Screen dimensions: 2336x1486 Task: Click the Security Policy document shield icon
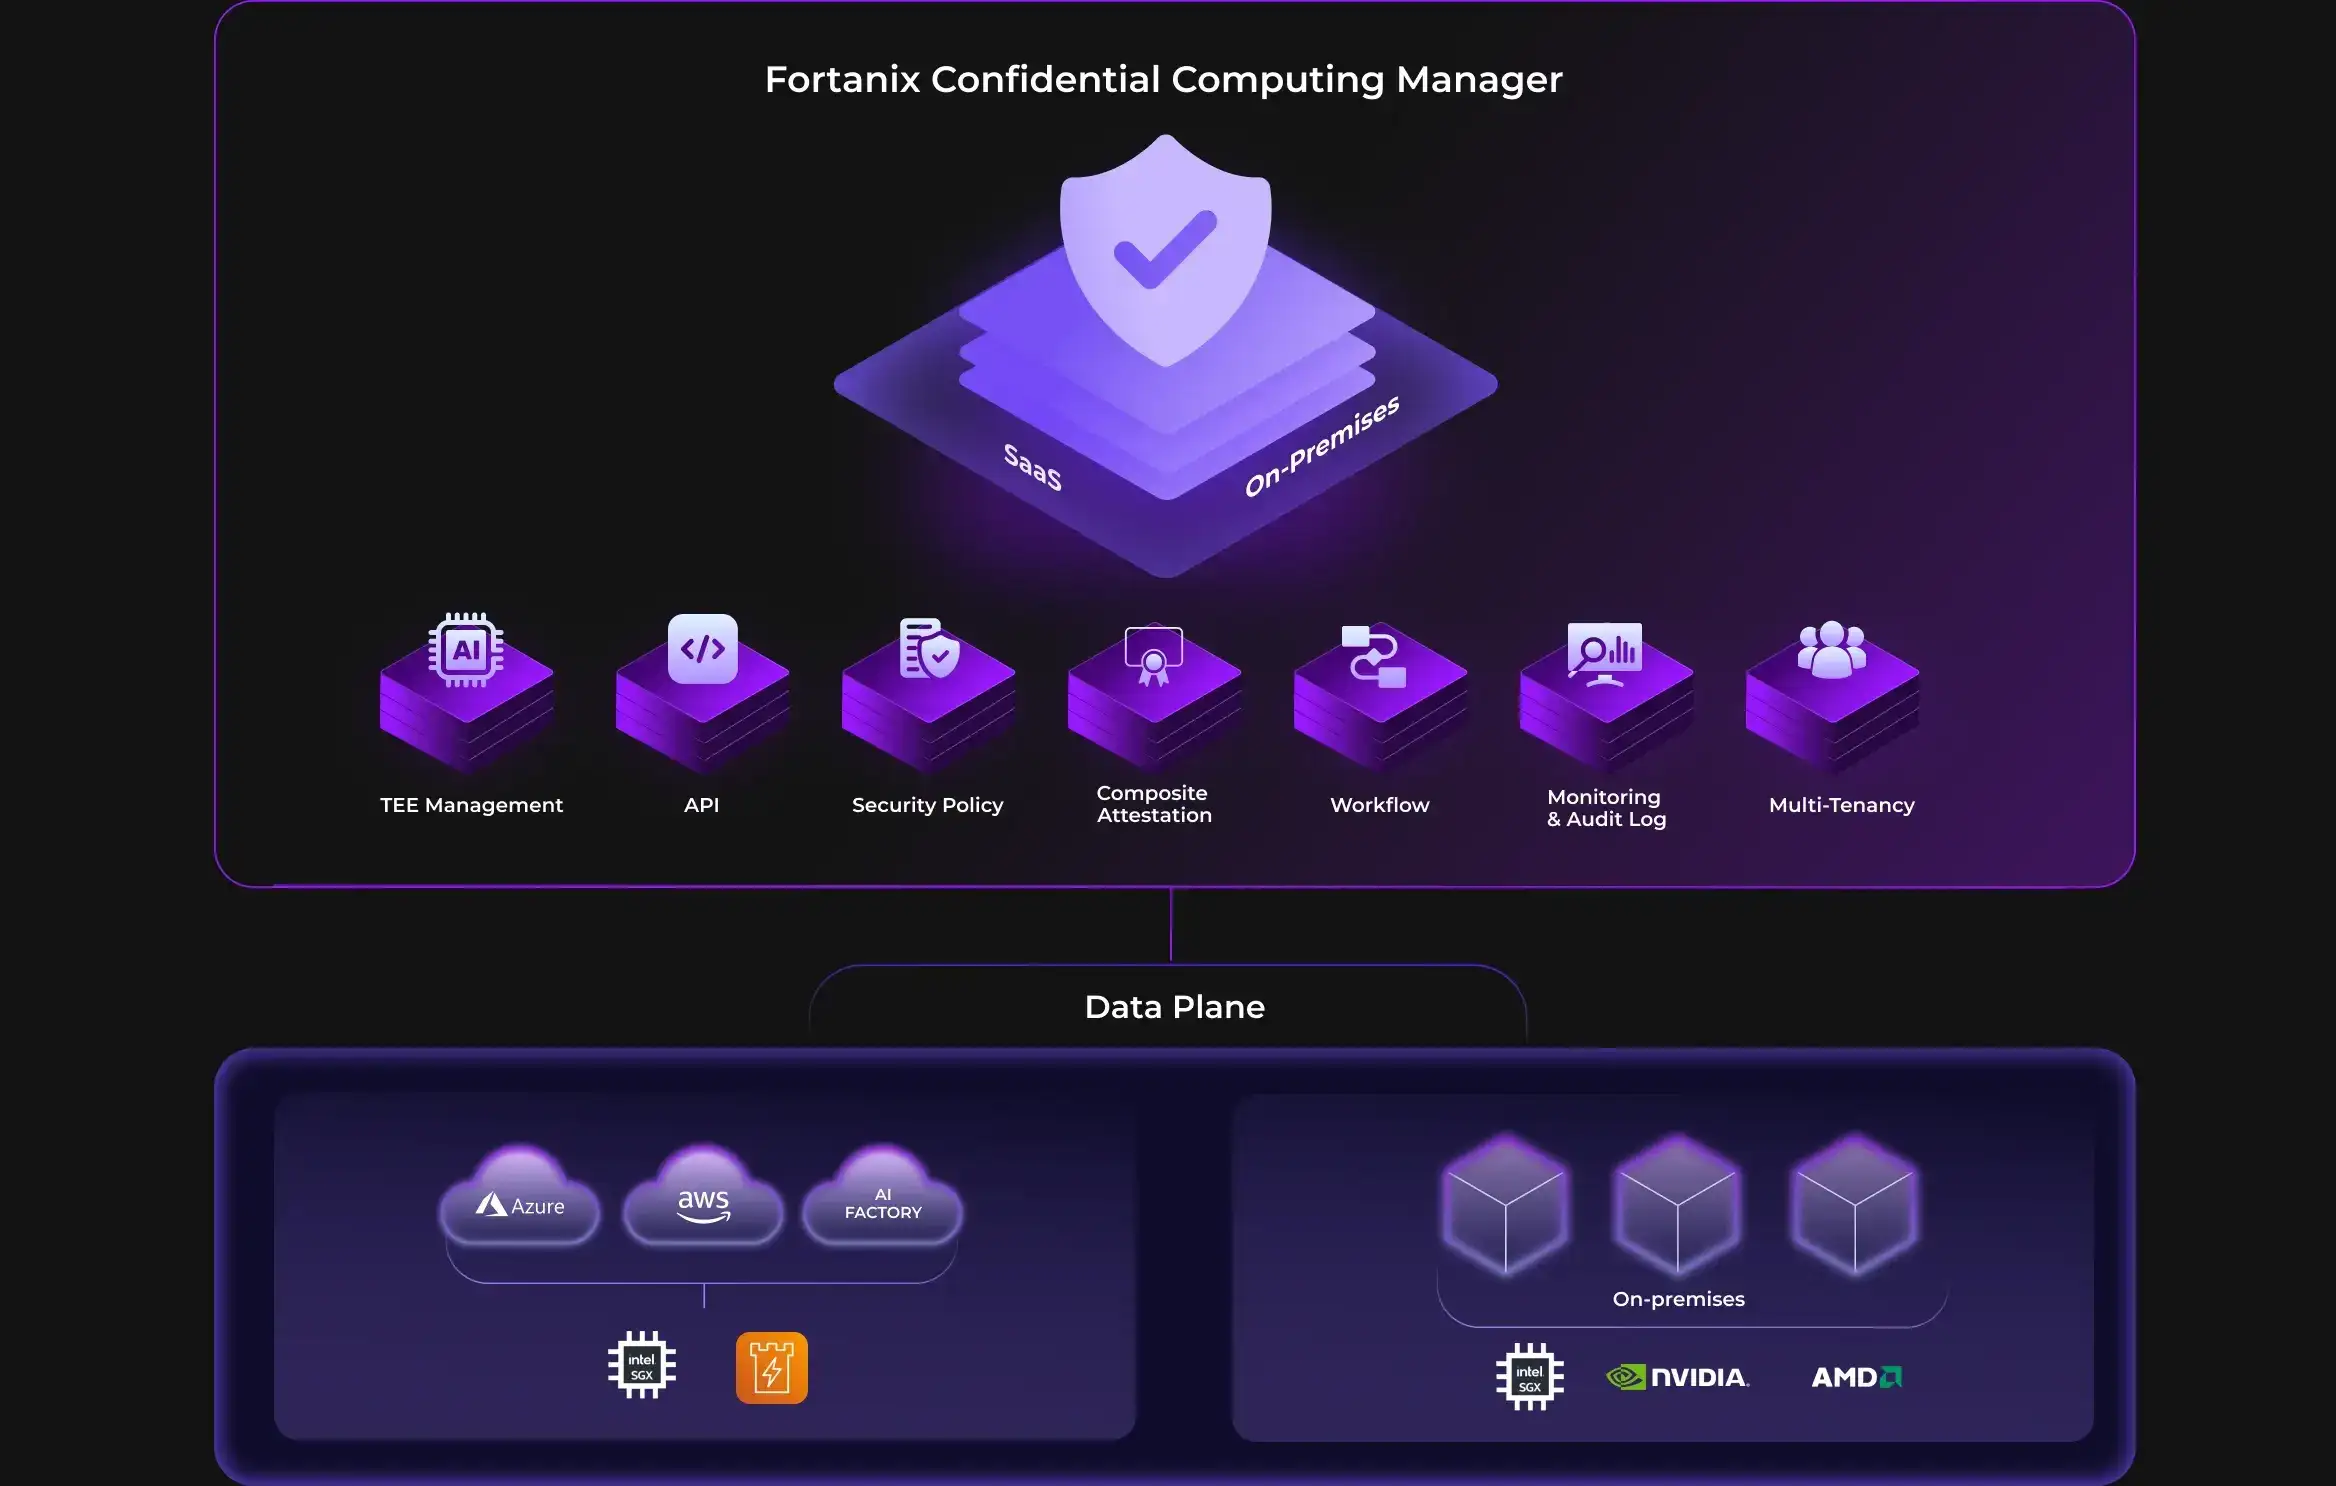click(x=929, y=650)
